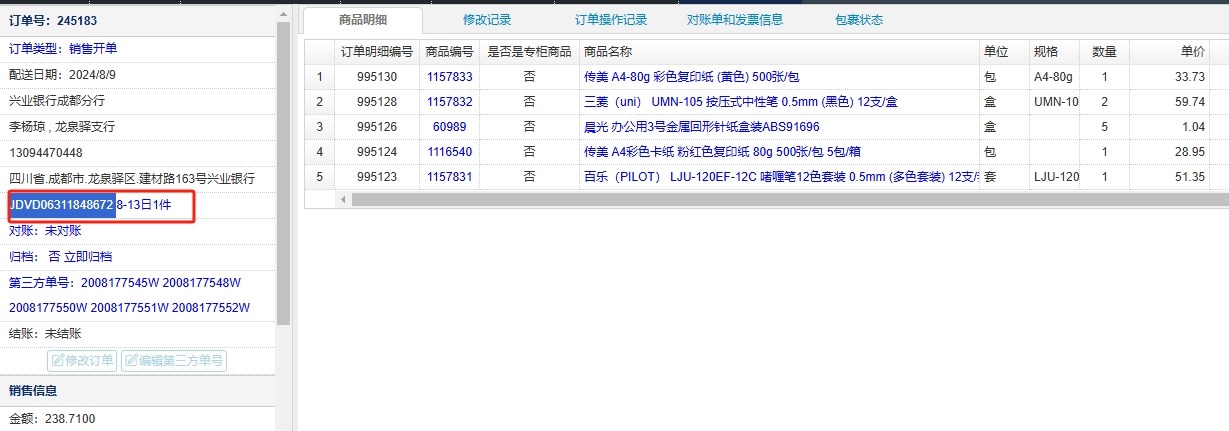Click the 规格 column header
This screenshot has width=1229, height=431.
pos(1054,52)
